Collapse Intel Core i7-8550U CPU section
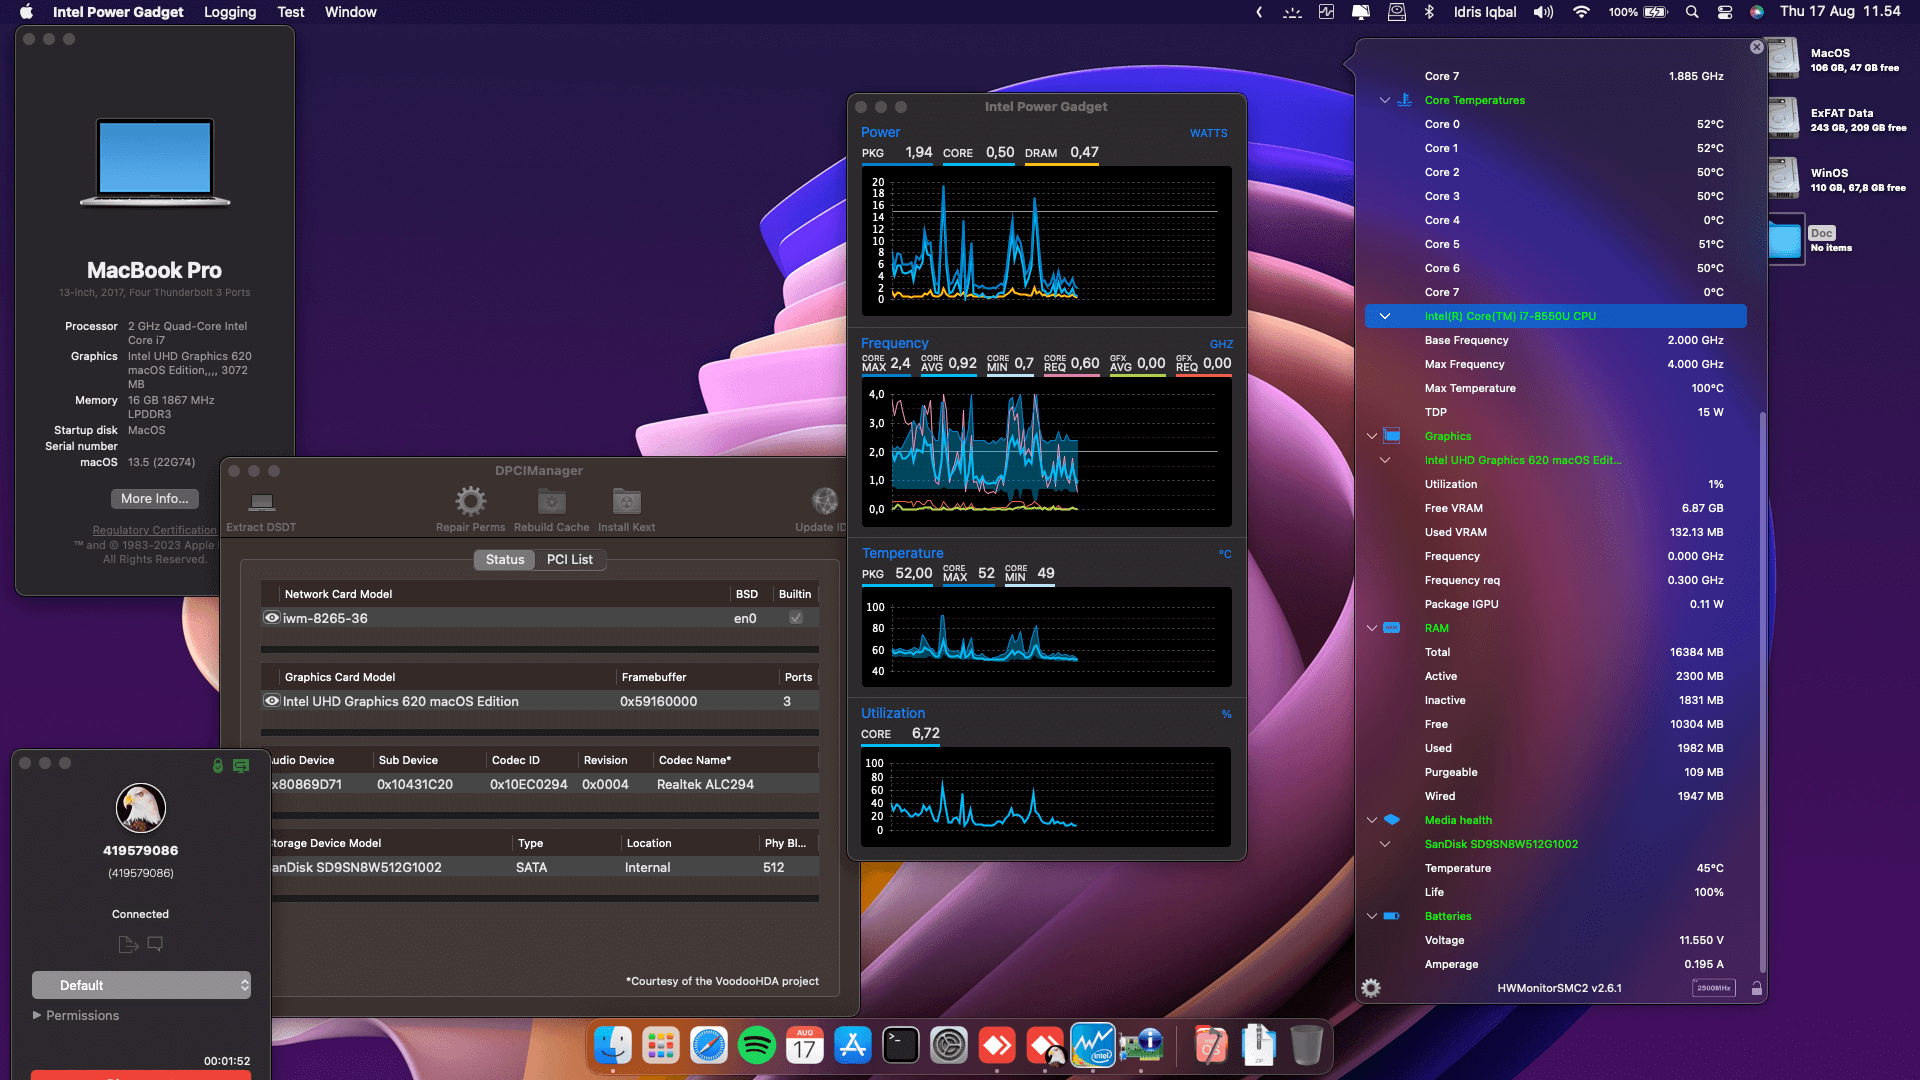Viewport: 1920px width, 1080px height. (x=1385, y=316)
